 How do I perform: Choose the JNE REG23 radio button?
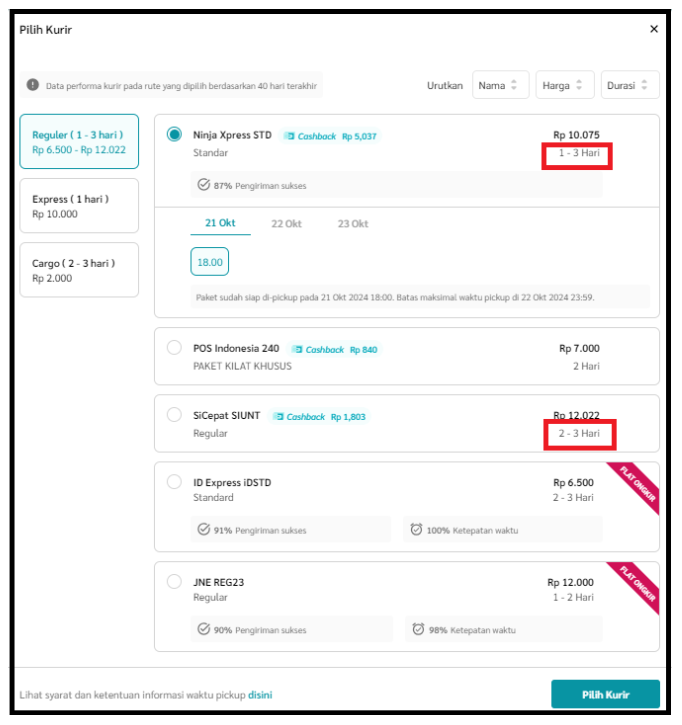click(x=175, y=581)
